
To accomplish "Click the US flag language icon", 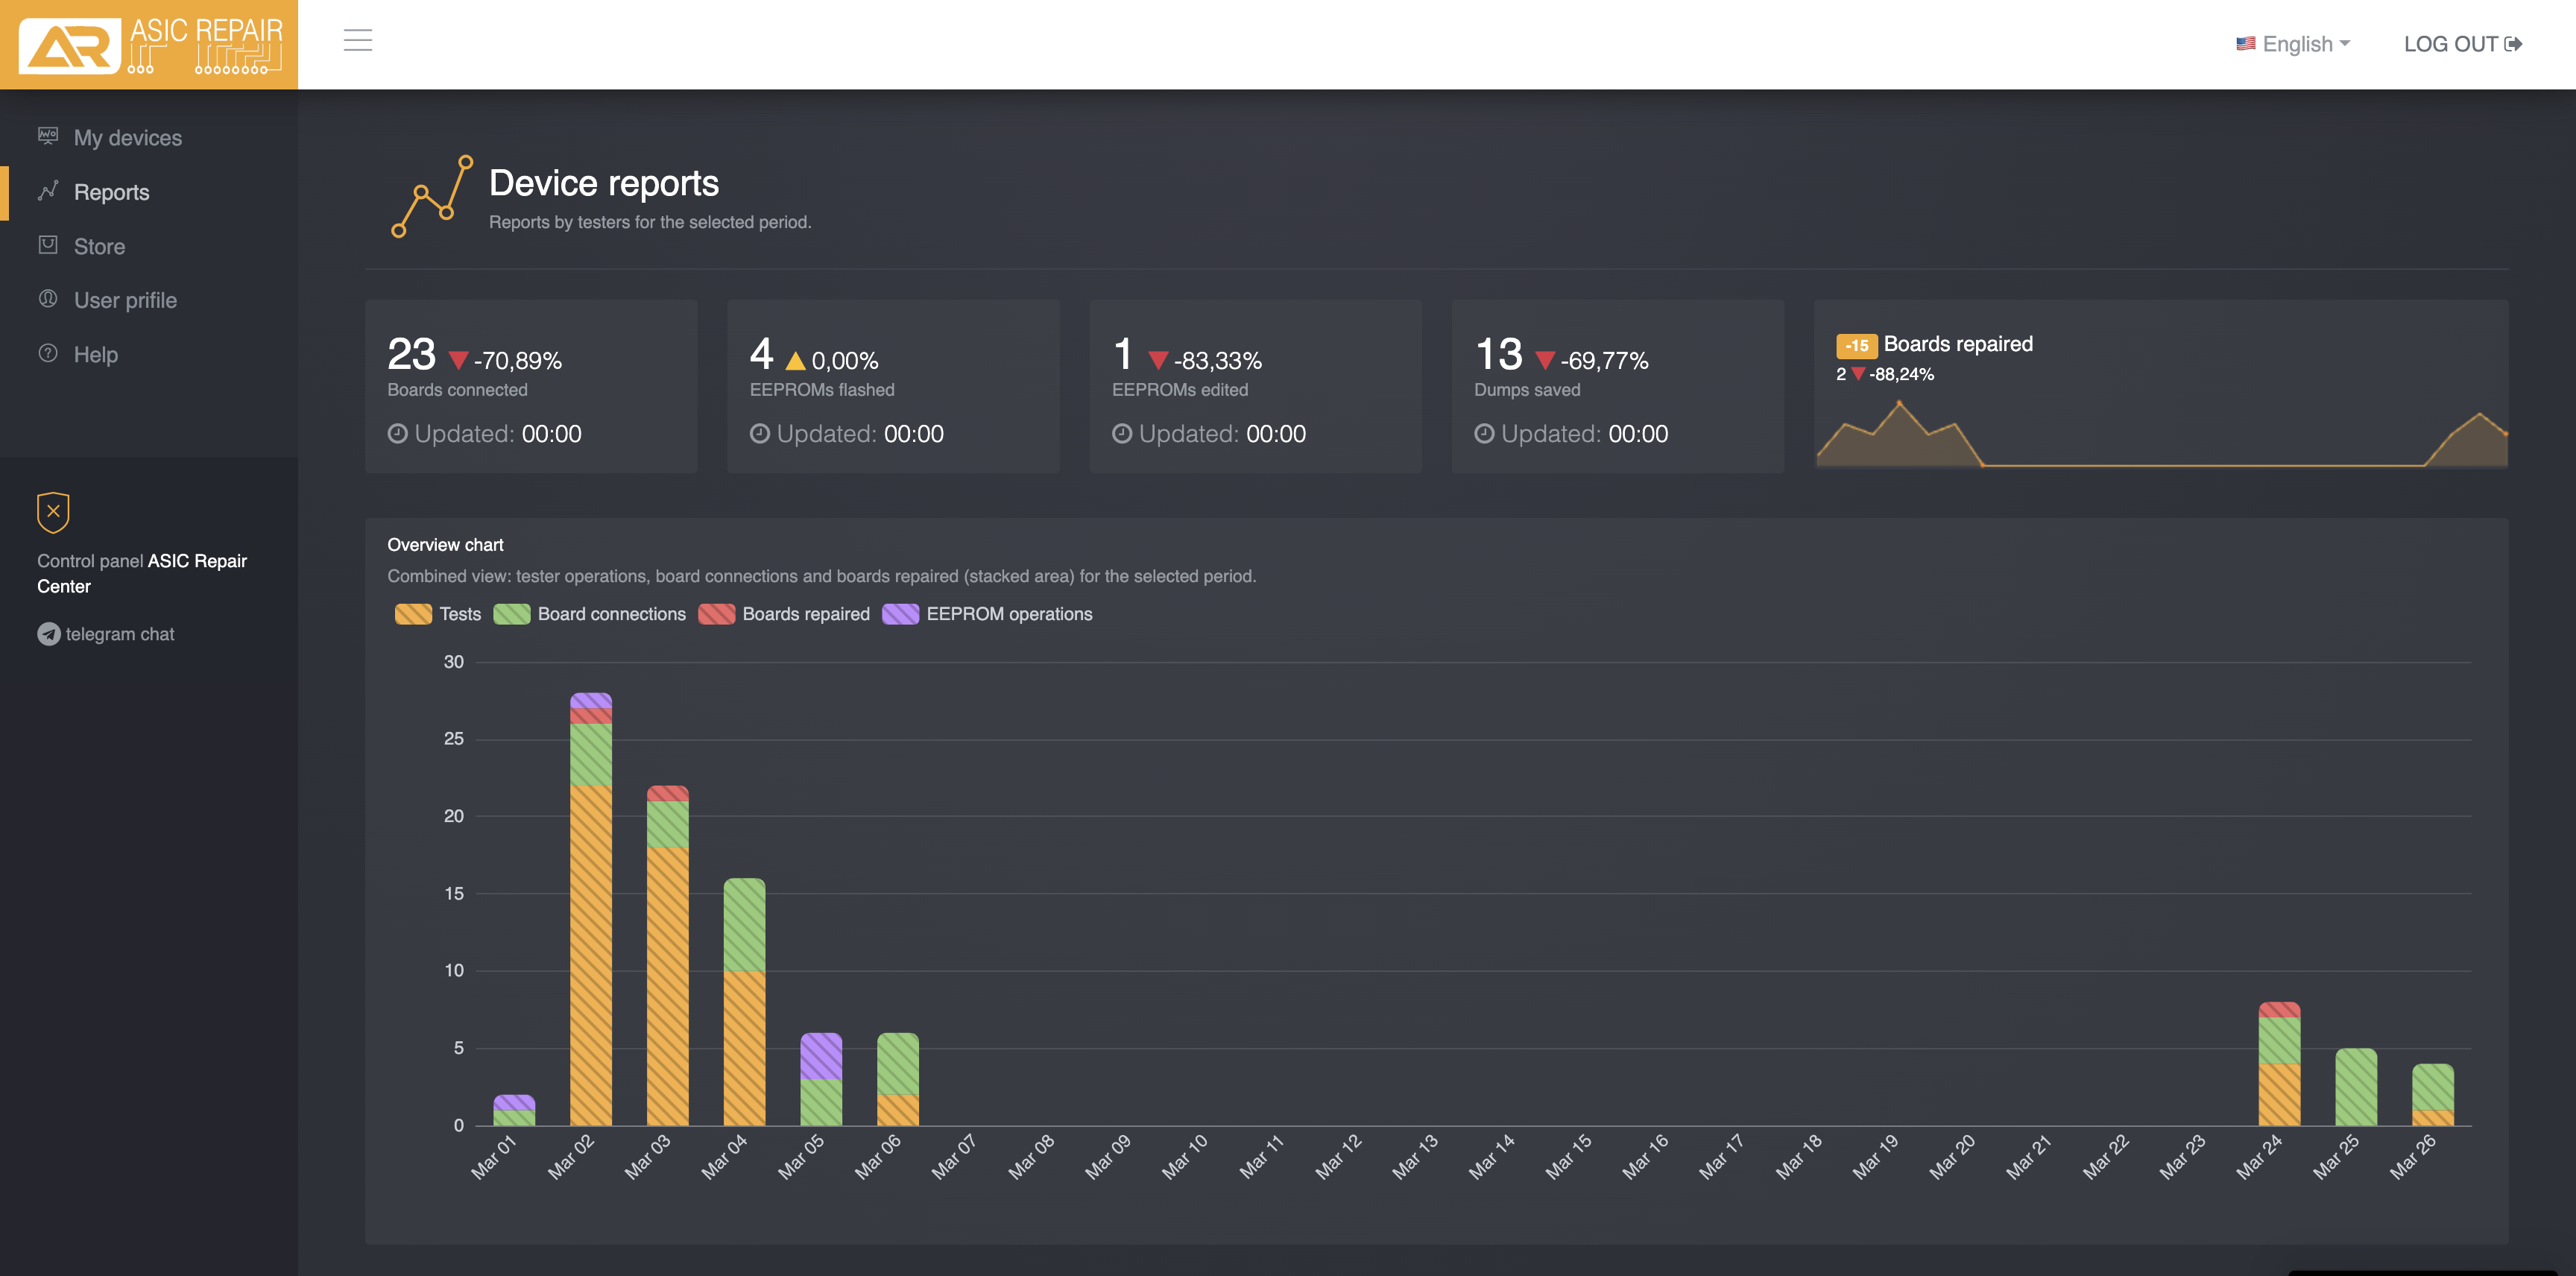I will click(x=2246, y=44).
